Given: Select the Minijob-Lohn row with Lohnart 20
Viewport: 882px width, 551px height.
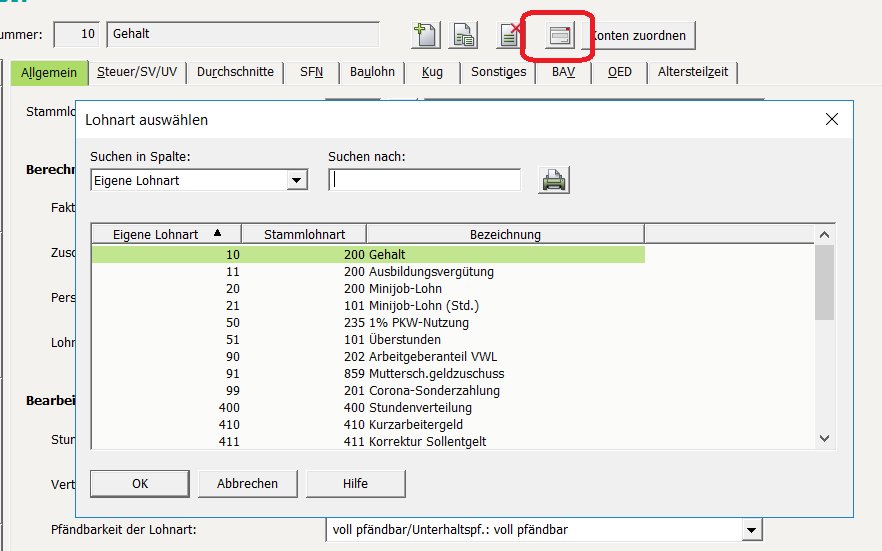Looking at the screenshot, I should [x=368, y=288].
